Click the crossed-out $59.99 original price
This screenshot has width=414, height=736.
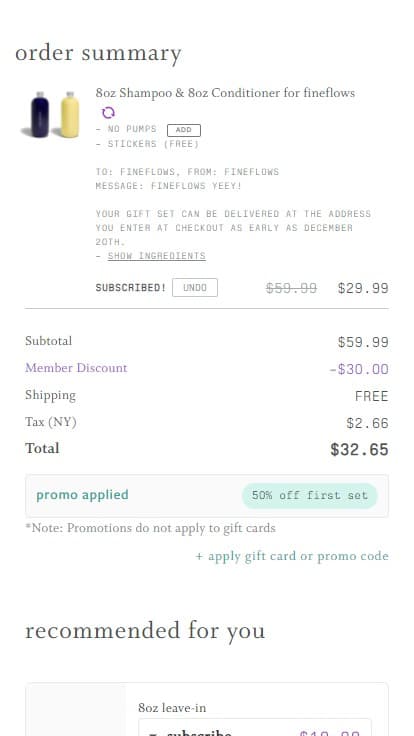click(x=291, y=288)
